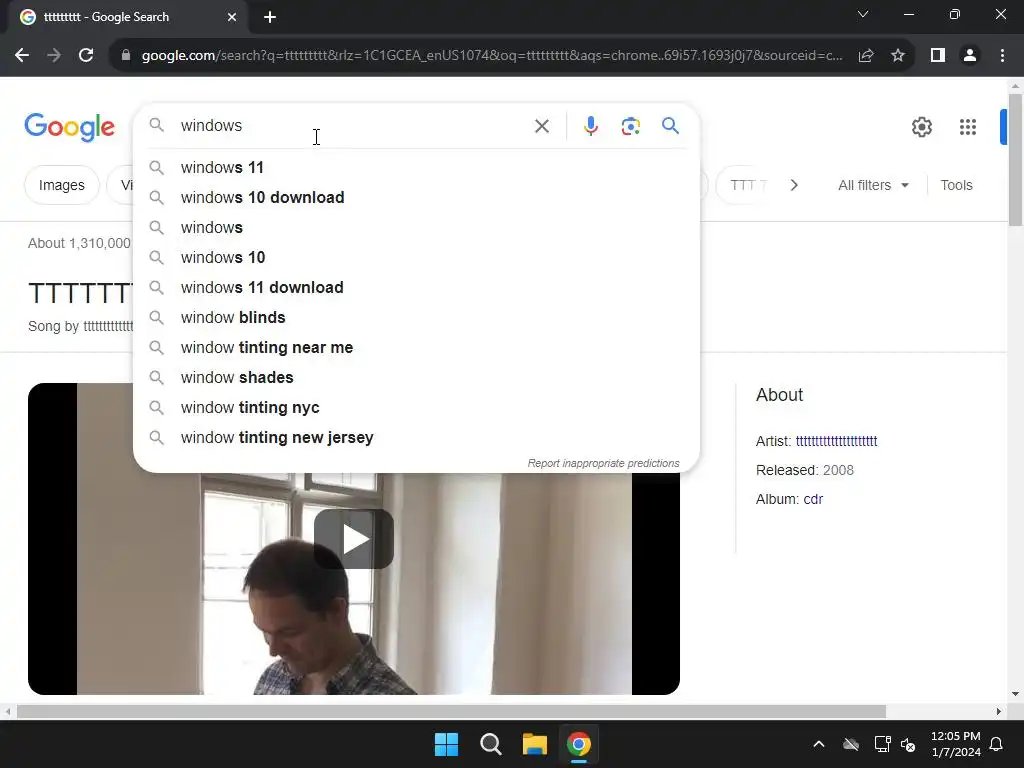Open the artist tttttttttttttttttt link
The image size is (1024, 768).
click(836, 441)
